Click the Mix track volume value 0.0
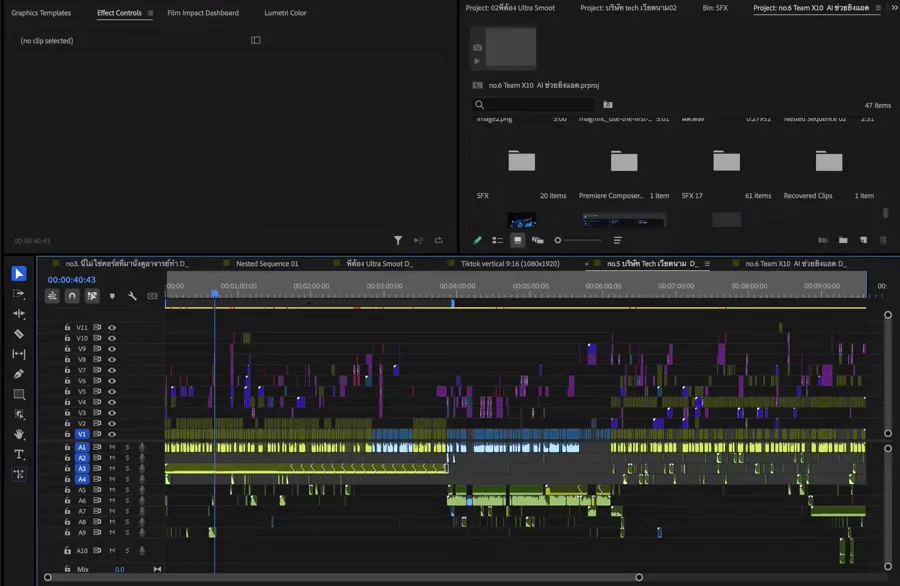900x586 pixels. pyautogui.click(x=119, y=569)
